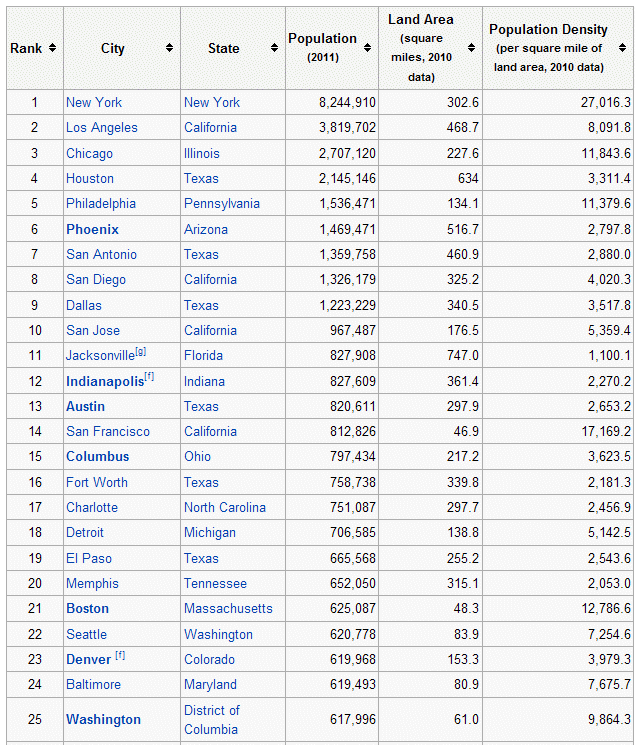The image size is (636, 745).
Task: Select density value 17,169.2
Action: tap(606, 431)
